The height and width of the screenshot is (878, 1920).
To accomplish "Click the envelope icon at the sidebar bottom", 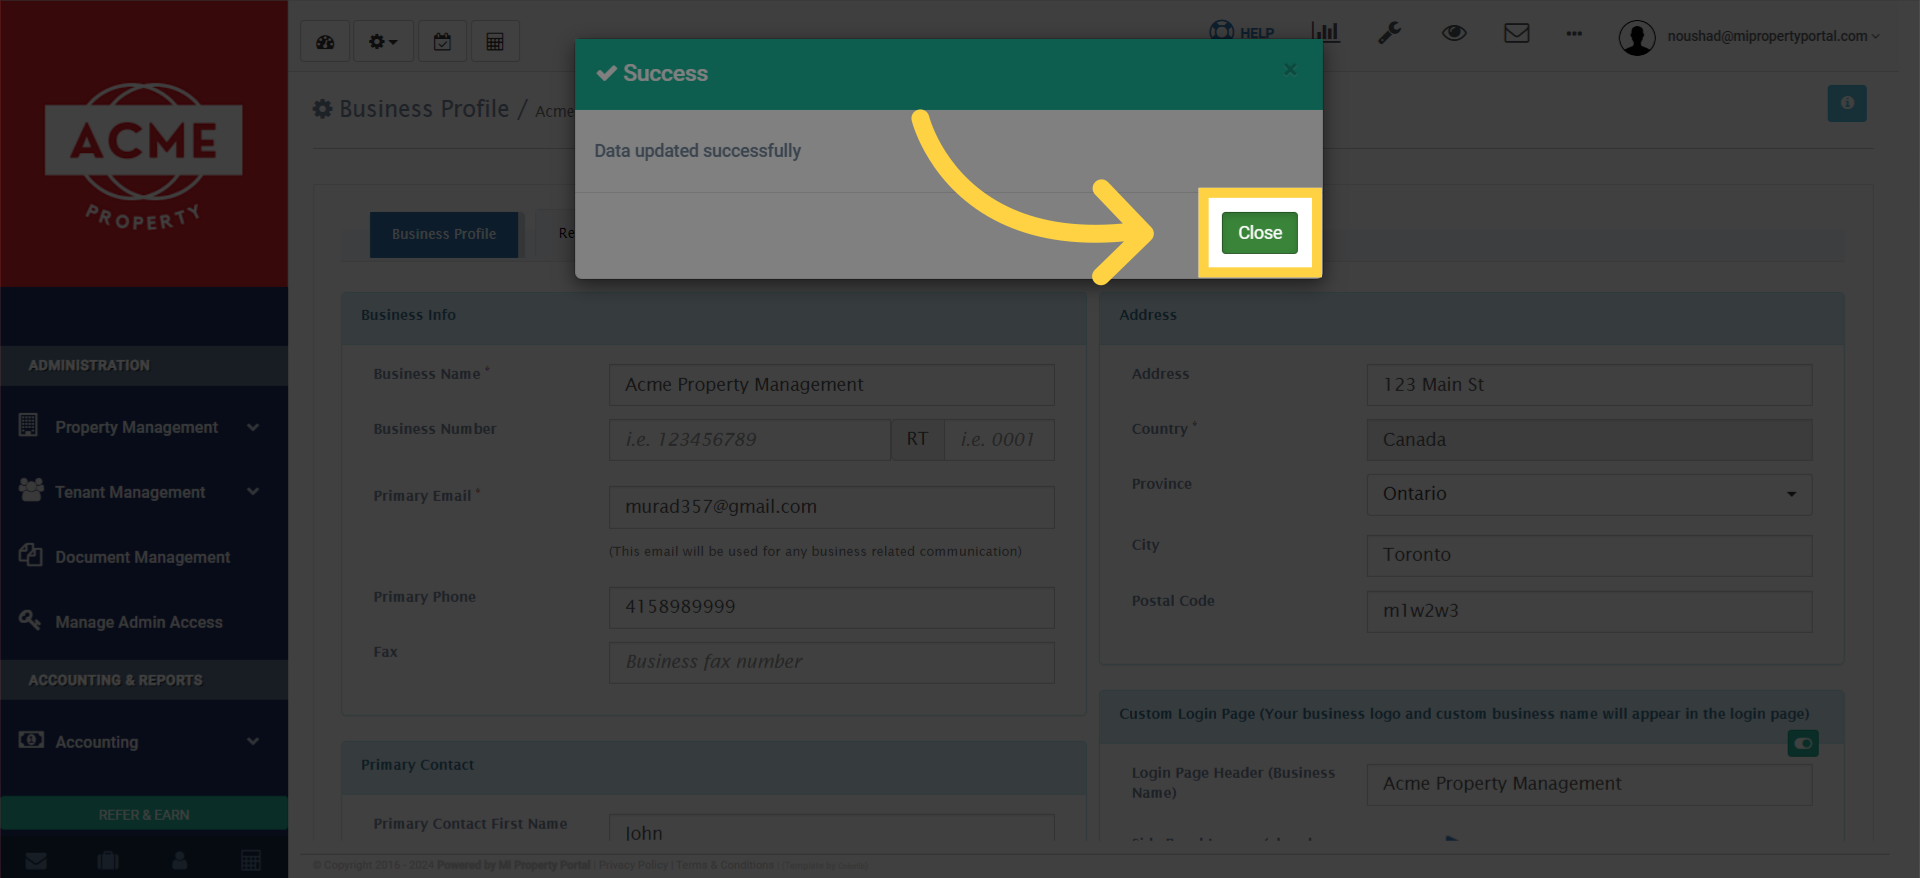I will pyautogui.click(x=36, y=860).
